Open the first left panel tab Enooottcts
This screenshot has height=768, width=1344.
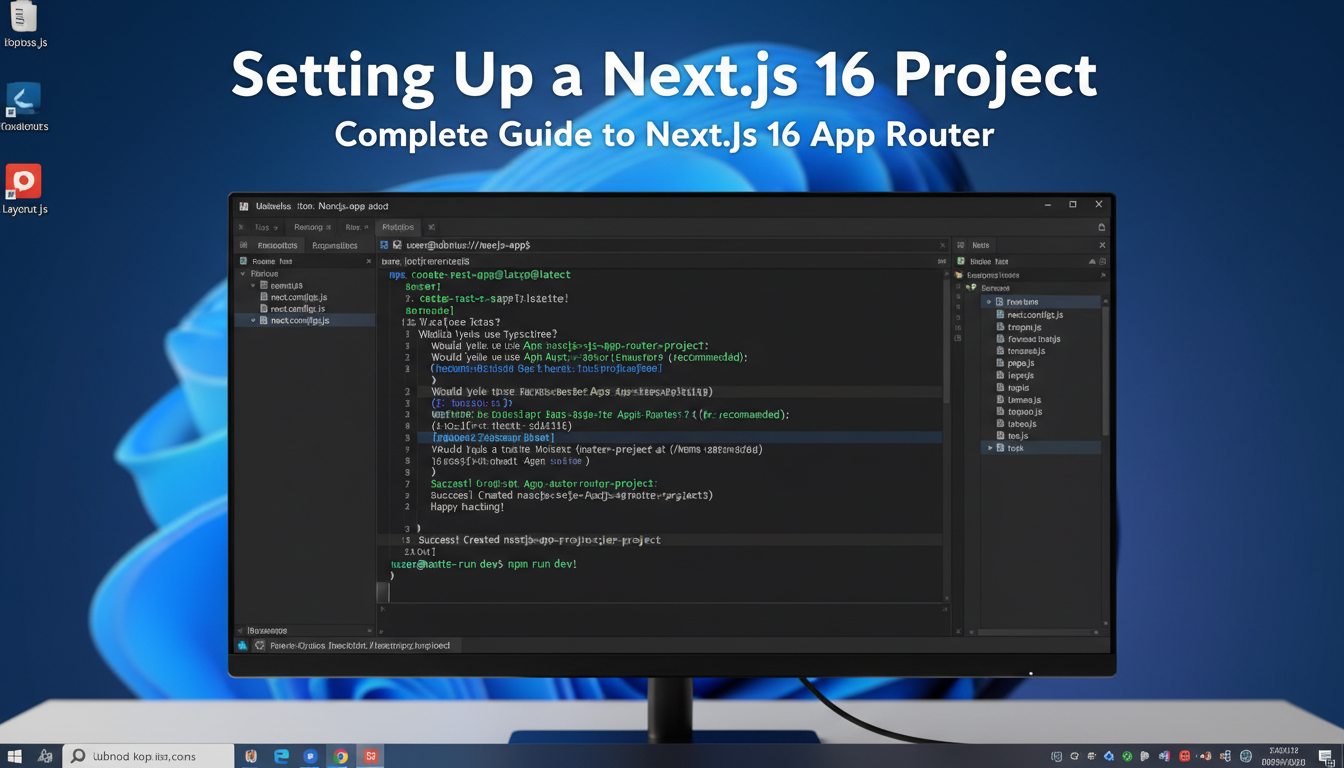(x=277, y=245)
